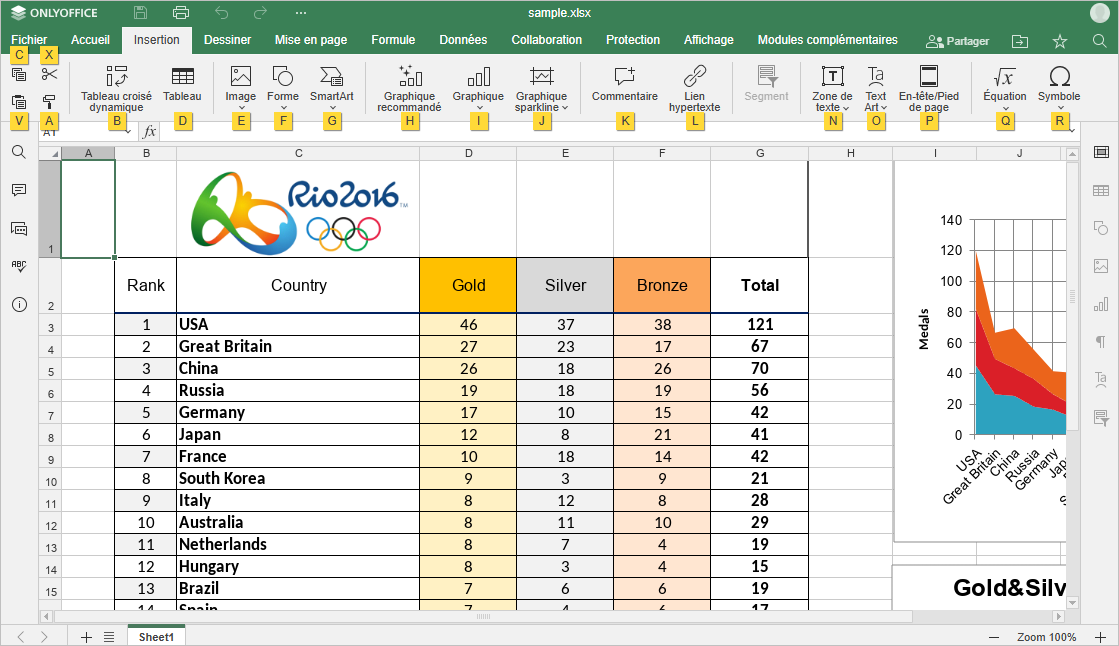Screen dimensions: 1119x646
Task: Open the Symbole dropdown
Action: coord(1059,107)
